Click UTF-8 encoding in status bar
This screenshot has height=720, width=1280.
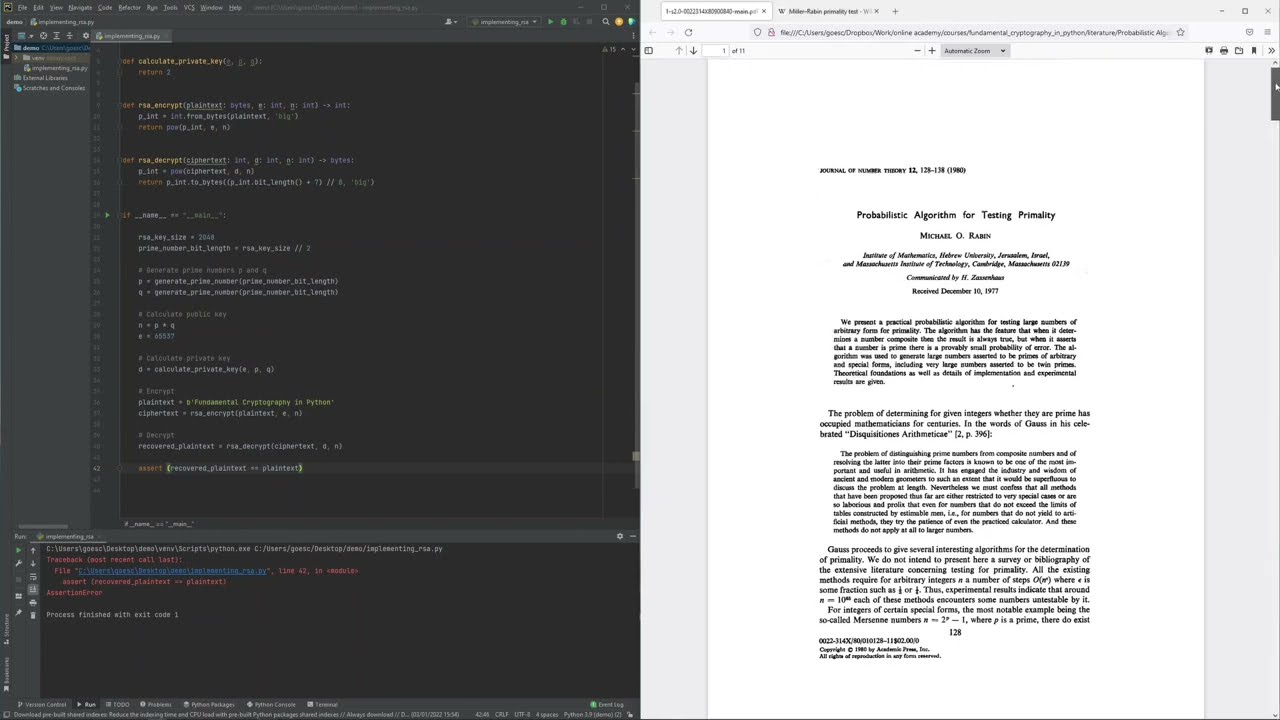tap(522, 714)
